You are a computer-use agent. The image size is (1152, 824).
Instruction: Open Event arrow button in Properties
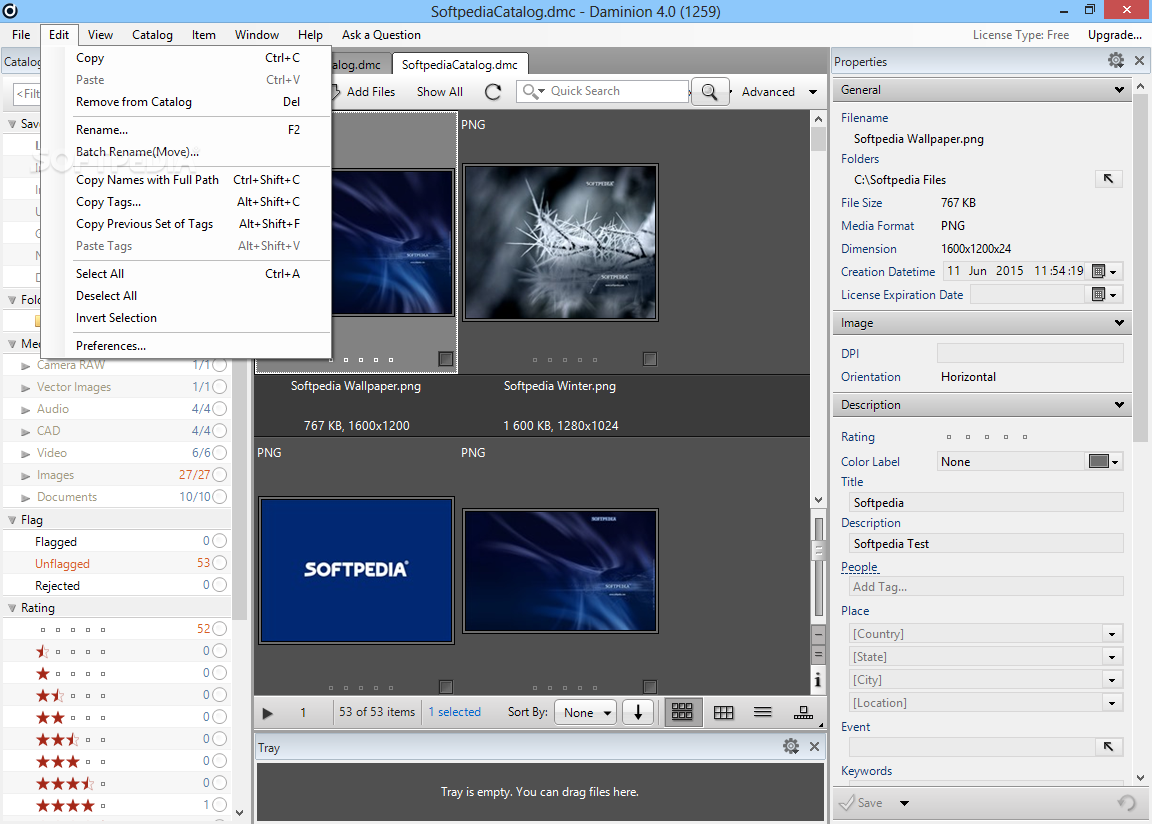(x=1108, y=747)
